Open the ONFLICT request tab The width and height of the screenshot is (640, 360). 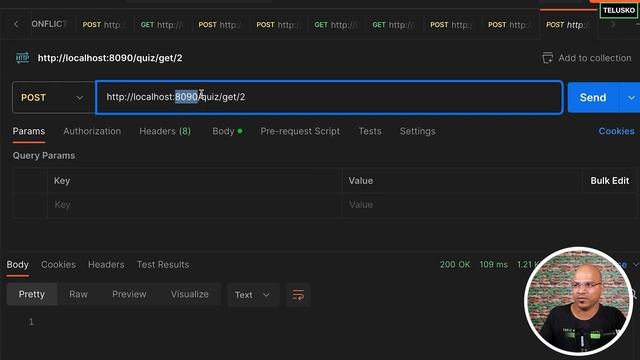[x=49, y=24]
